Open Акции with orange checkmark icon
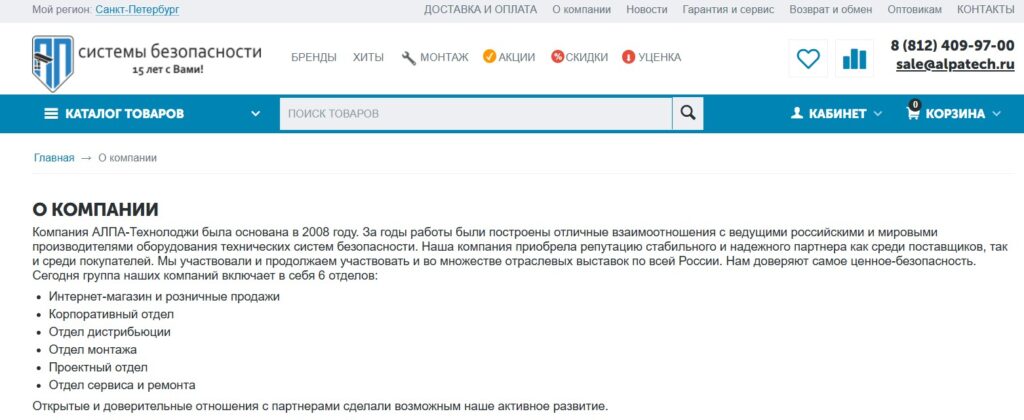Viewport: 1024px width, 420px height. point(508,57)
